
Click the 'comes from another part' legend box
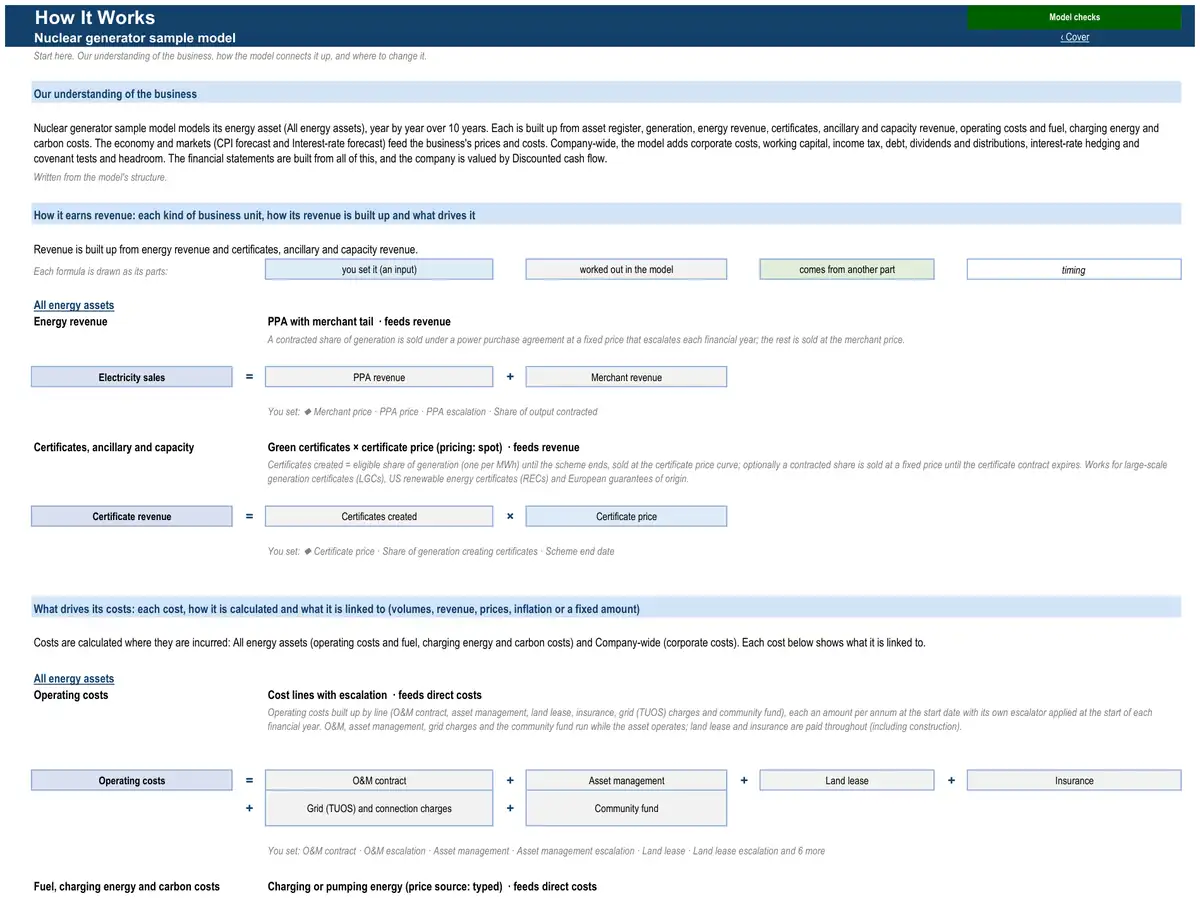point(847,269)
